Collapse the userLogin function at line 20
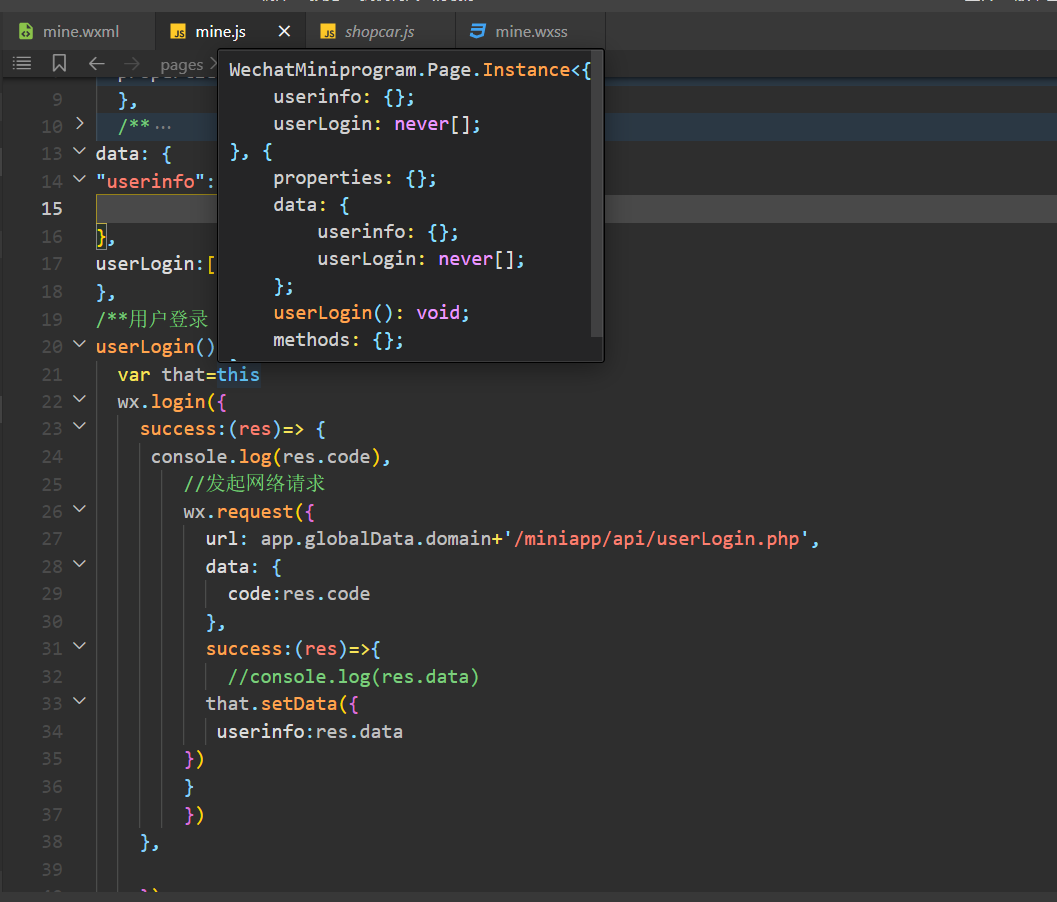The image size is (1057, 902). click(80, 344)
